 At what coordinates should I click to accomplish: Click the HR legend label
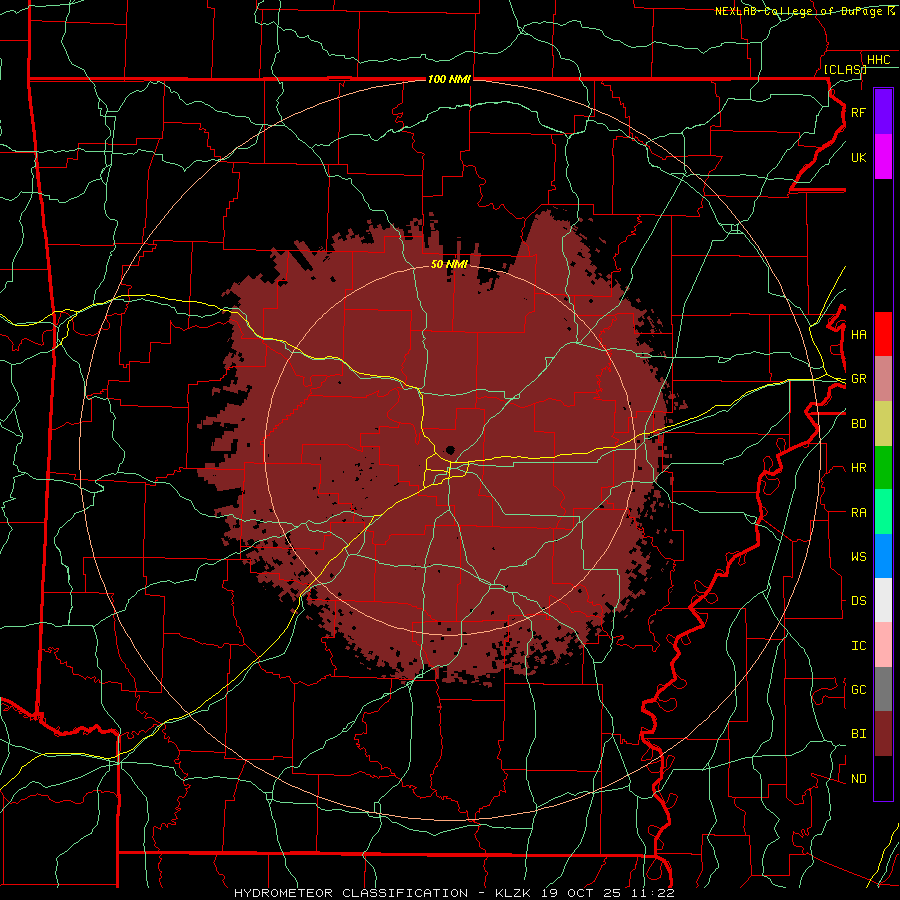tap(858, 468)
